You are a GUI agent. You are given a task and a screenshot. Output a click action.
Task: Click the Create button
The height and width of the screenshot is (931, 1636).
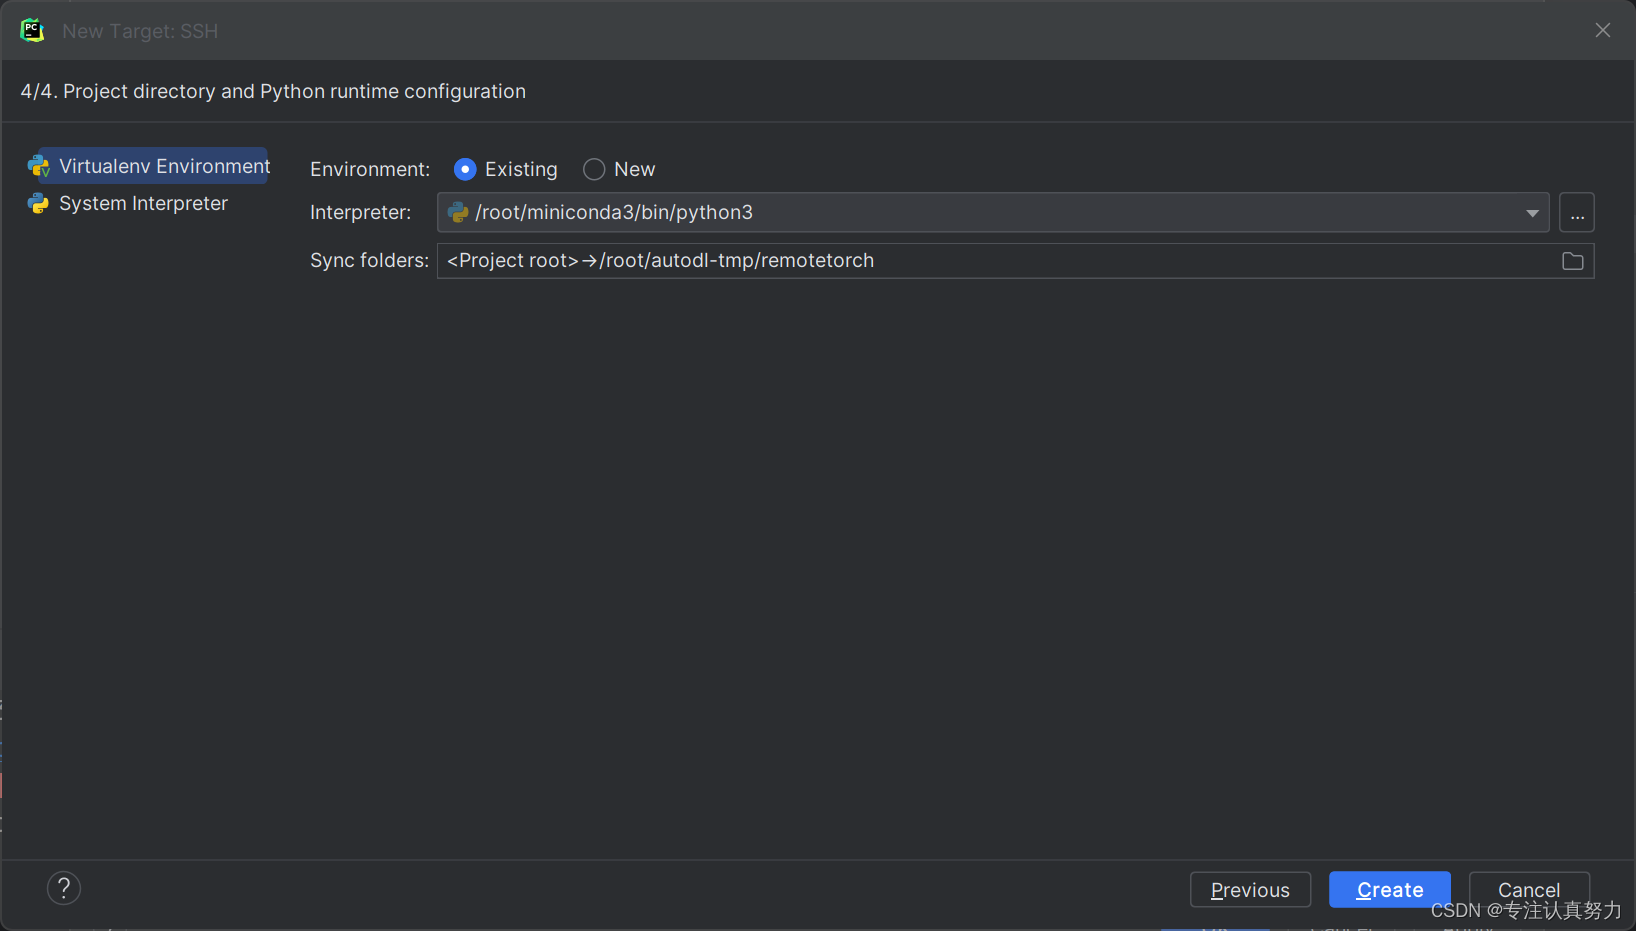tap(1390, 889)
